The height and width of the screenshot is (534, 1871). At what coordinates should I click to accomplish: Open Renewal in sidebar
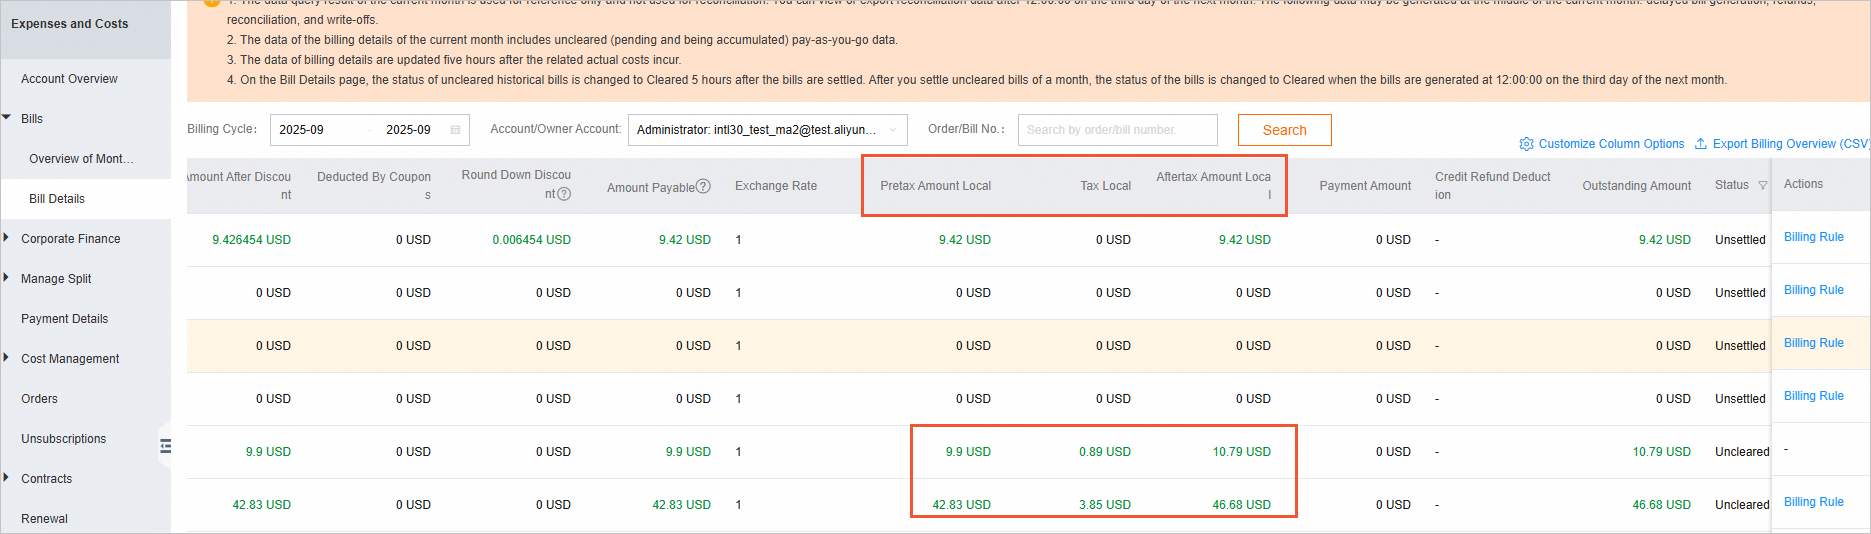44,519
